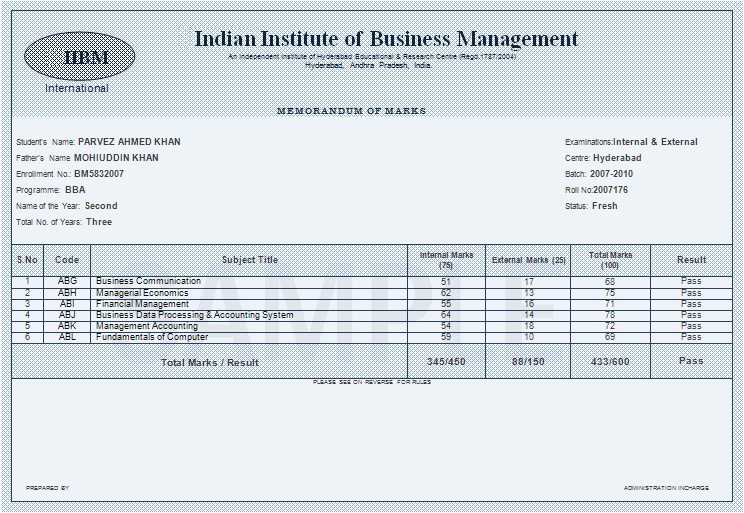Select father's name 'MOHIUDDIN KHAN'
This screenshot has width=744, height=513.
click(x=116, y=158)
